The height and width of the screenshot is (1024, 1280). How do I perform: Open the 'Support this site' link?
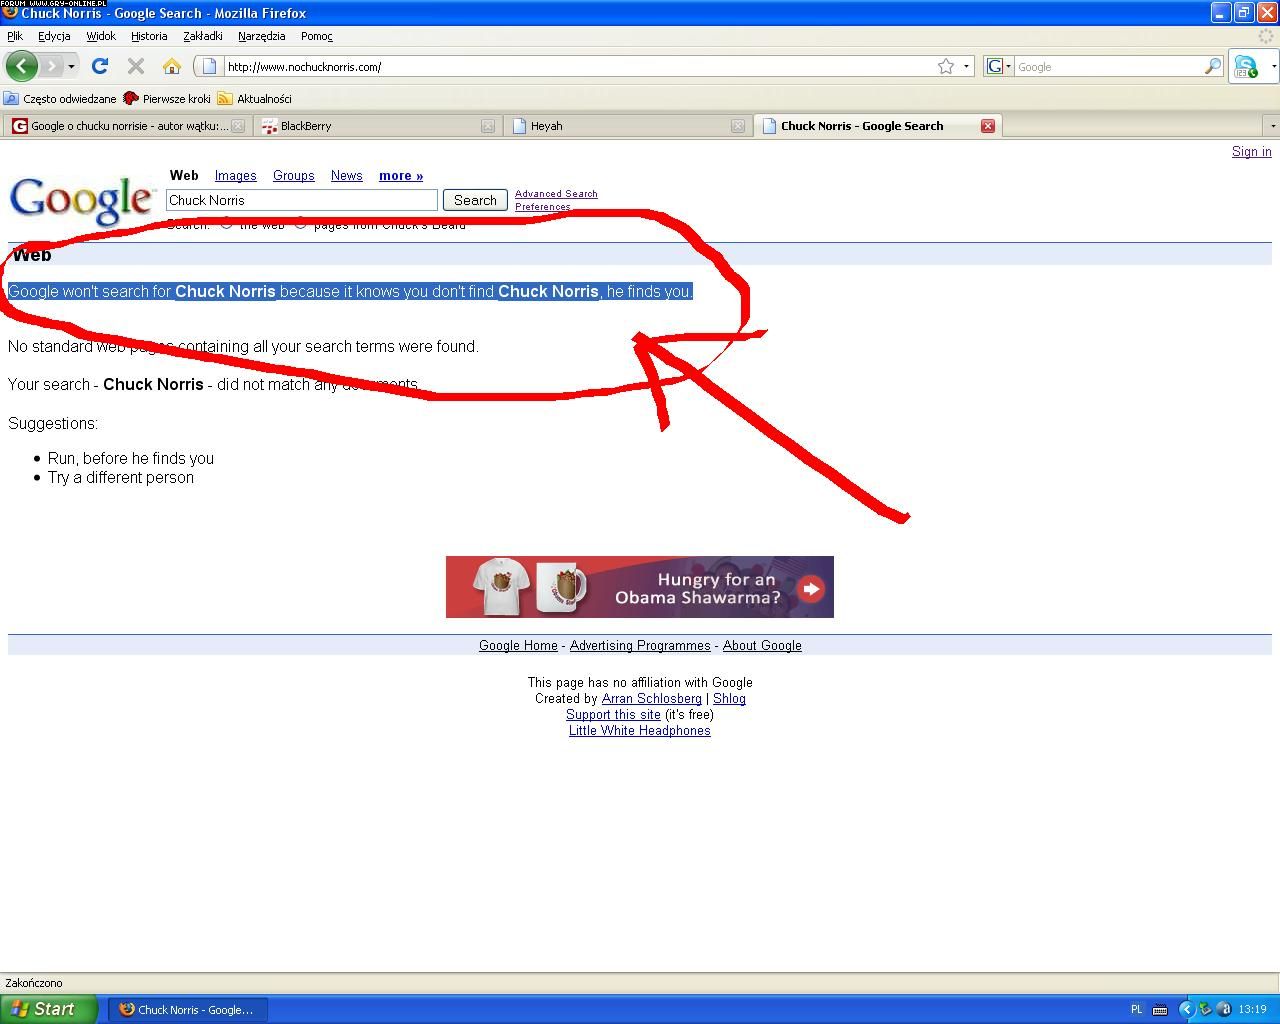click(613, 715)
